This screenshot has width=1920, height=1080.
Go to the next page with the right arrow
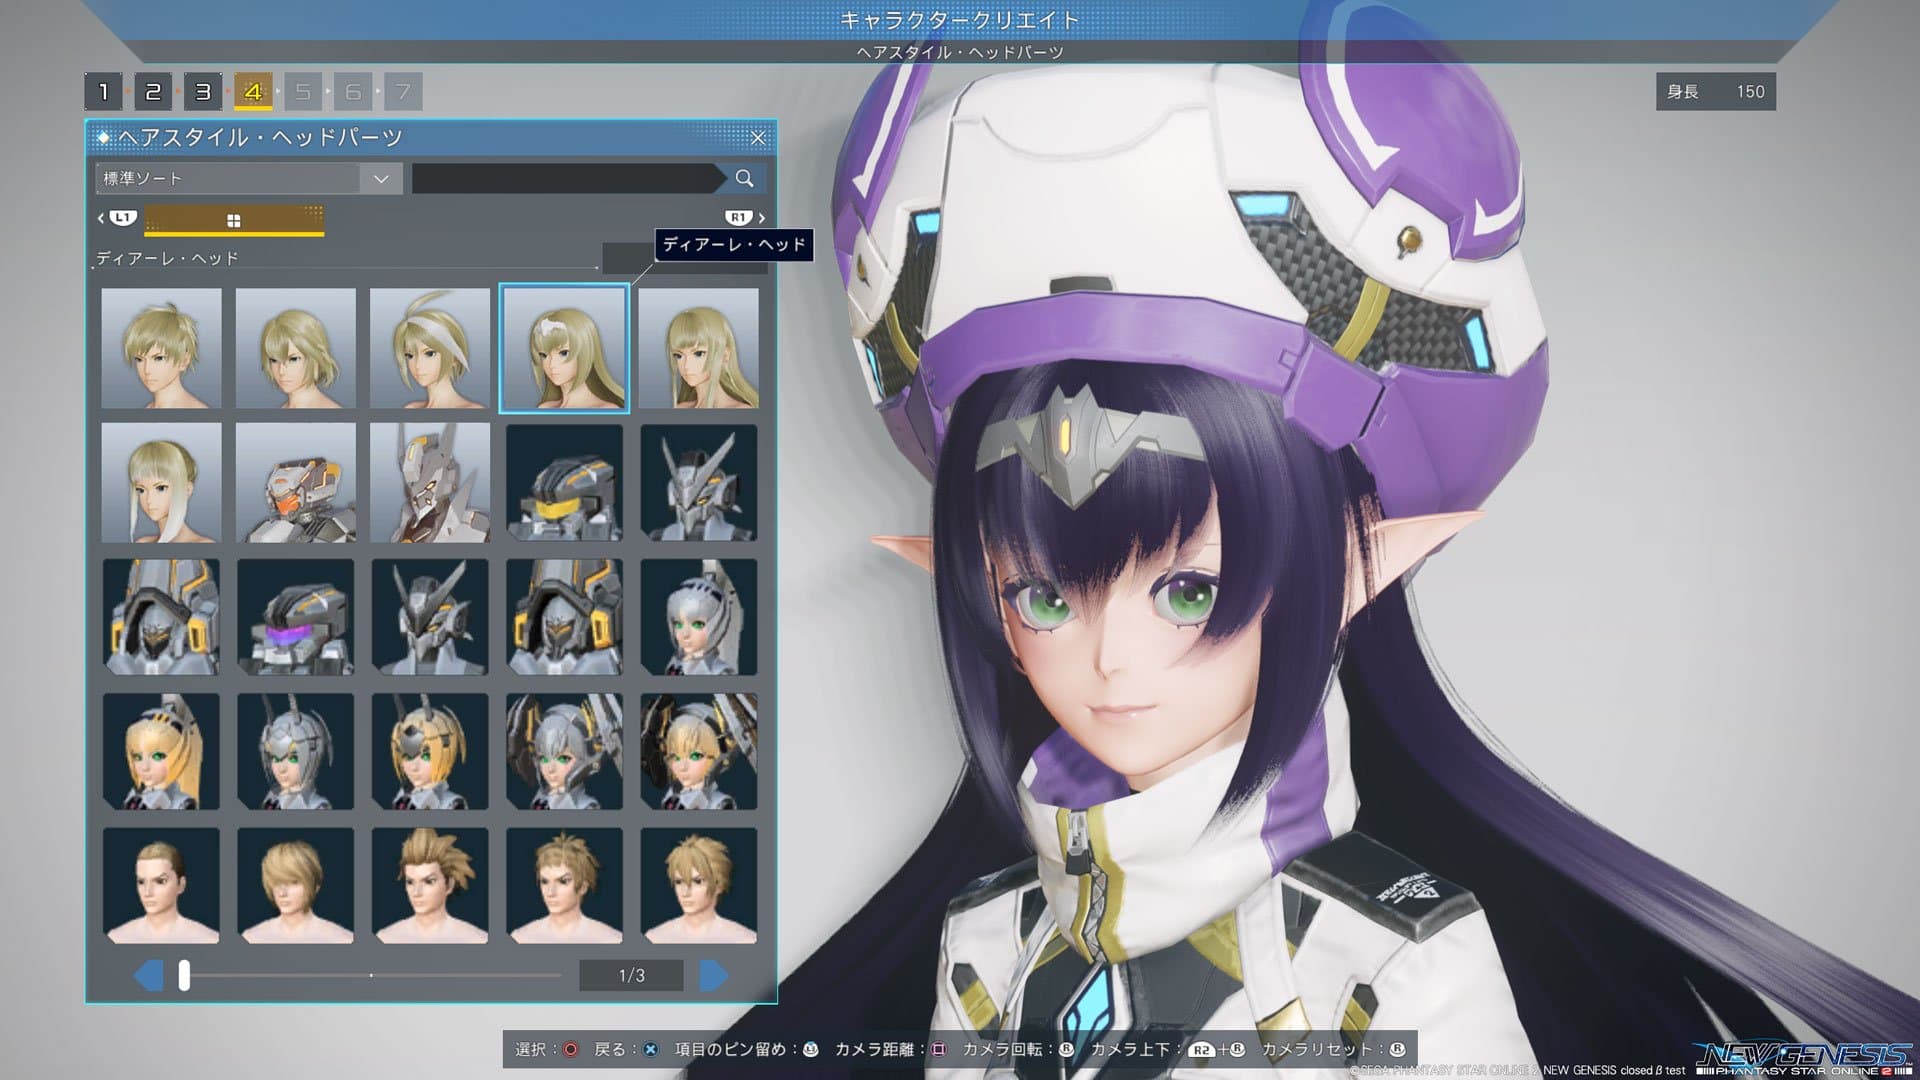713,975
